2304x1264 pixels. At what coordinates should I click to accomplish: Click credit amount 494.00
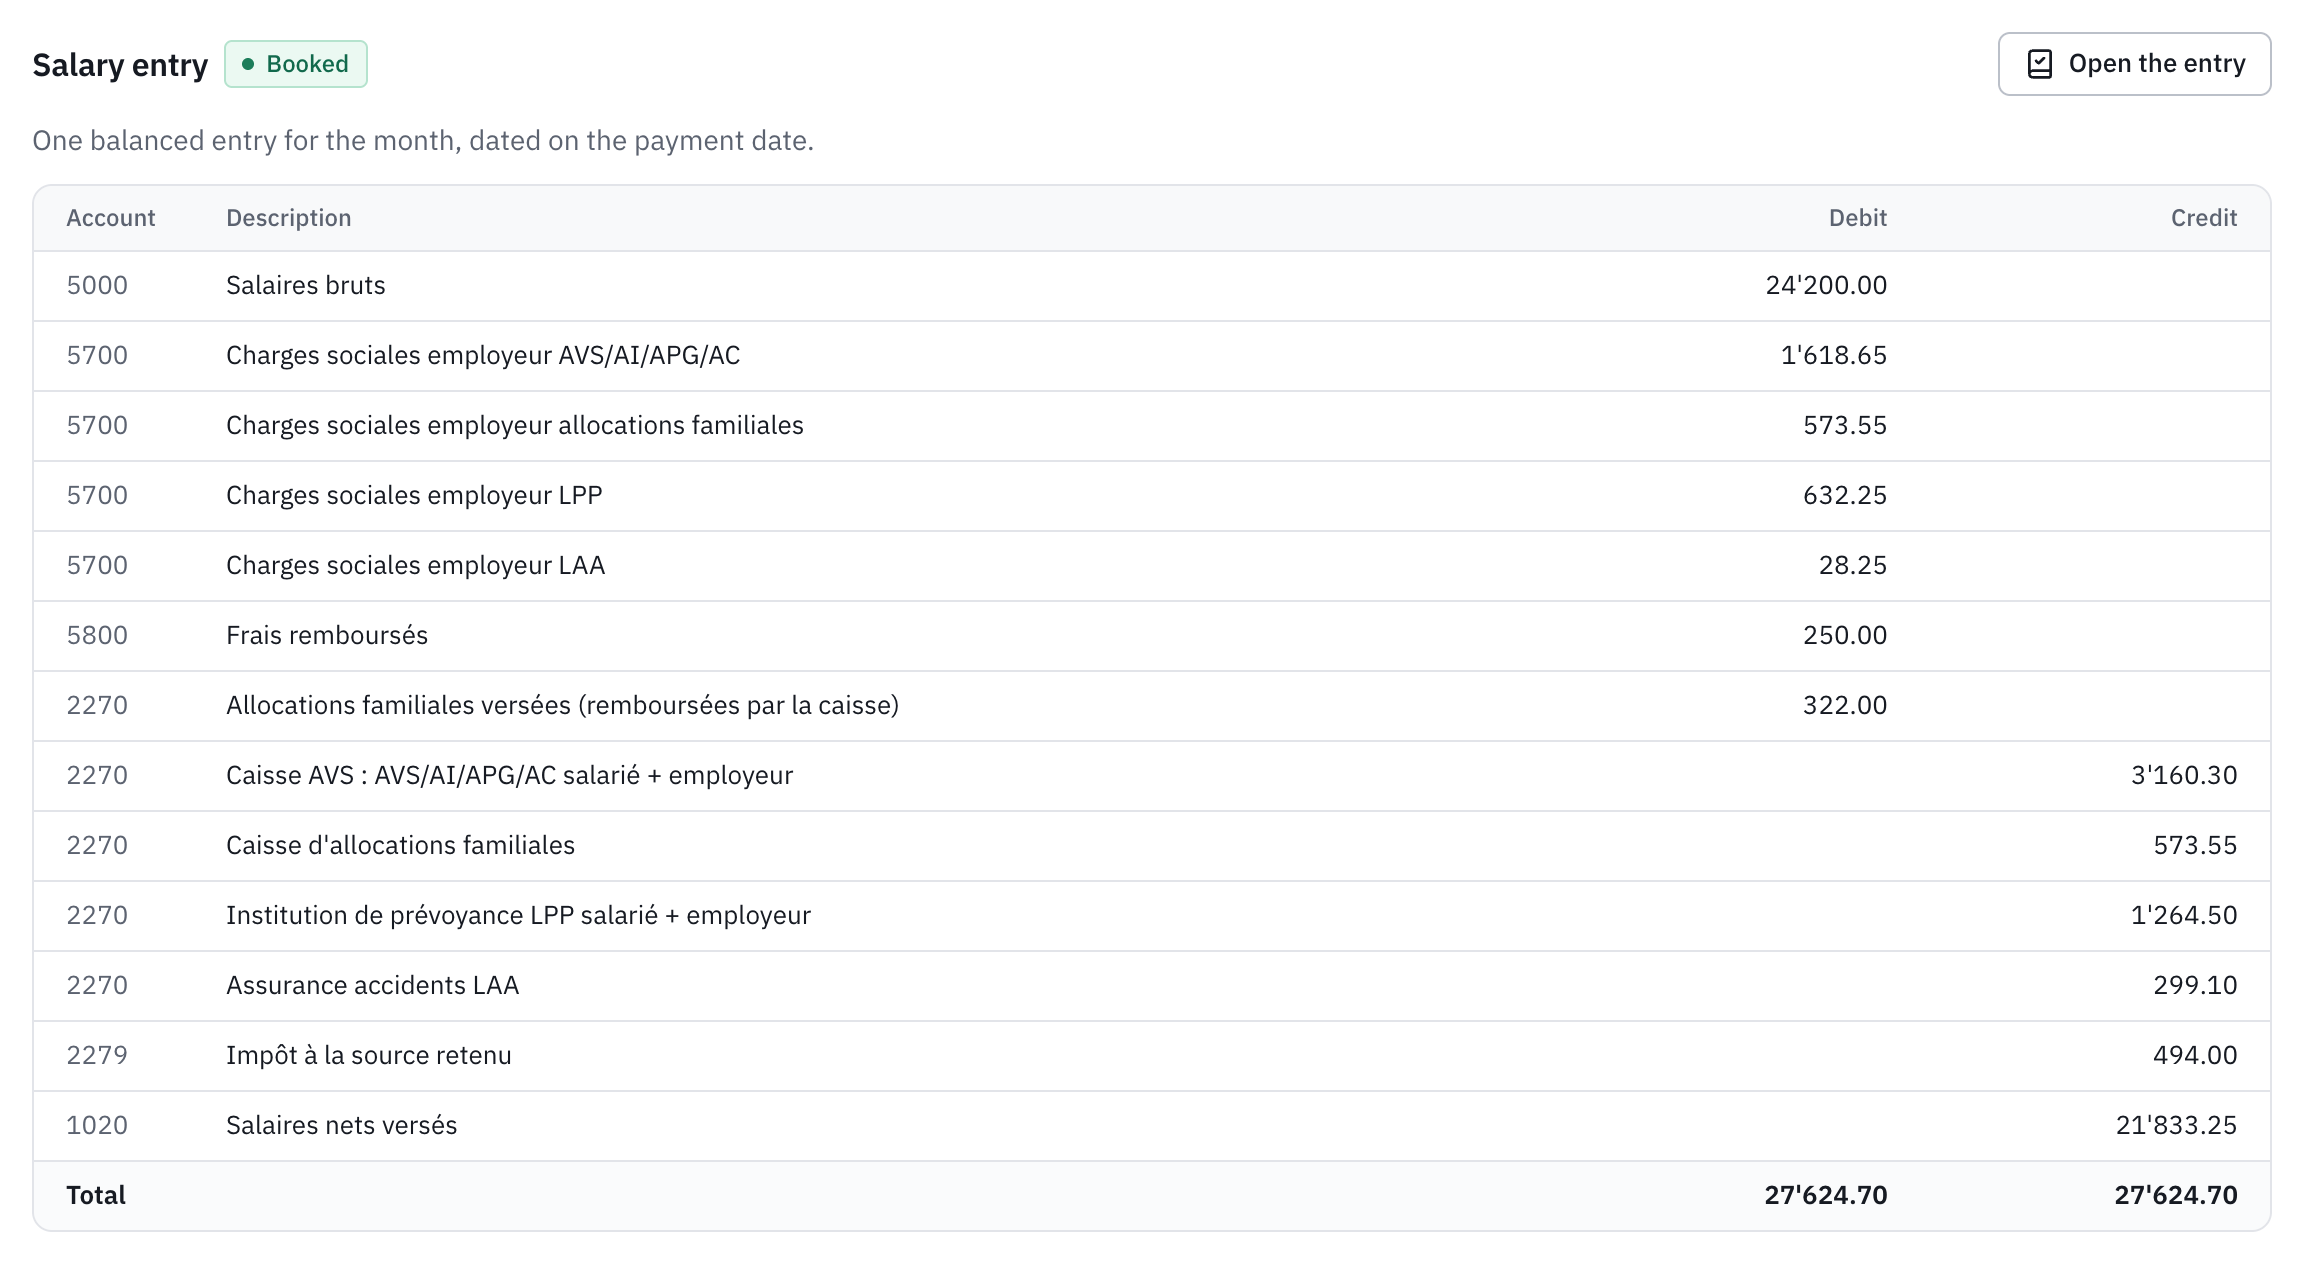click(x=2195, y=1055)
